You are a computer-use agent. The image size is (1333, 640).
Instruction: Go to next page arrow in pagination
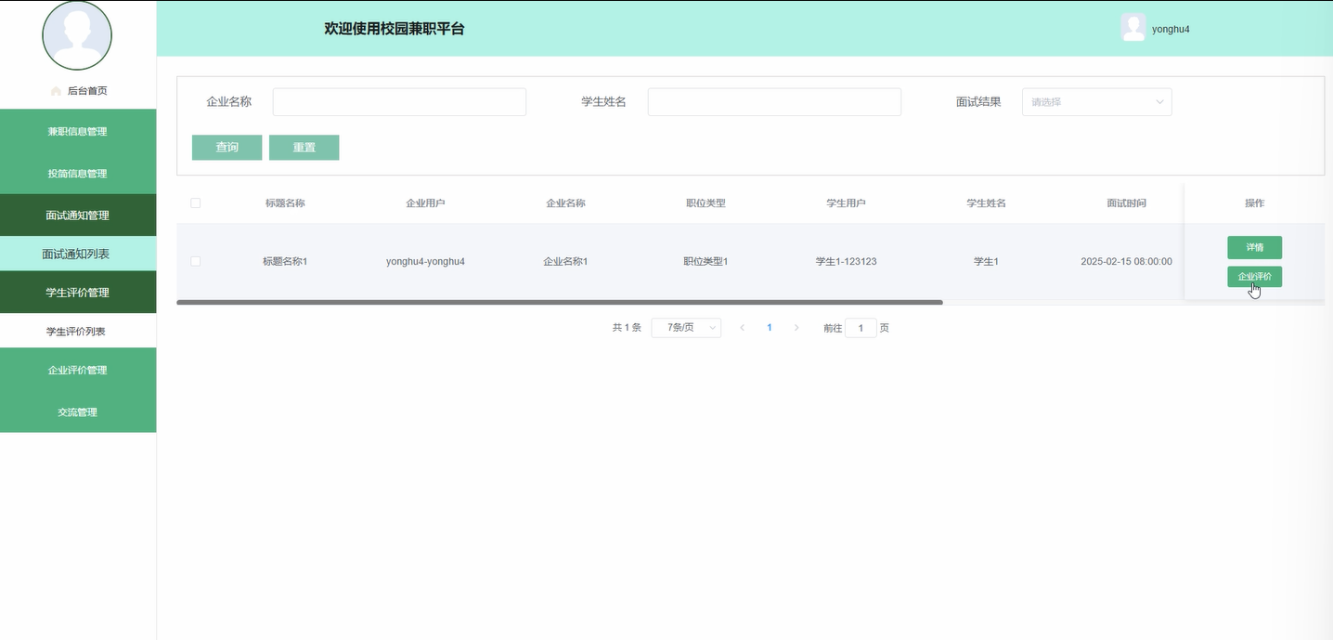(796, 328)
